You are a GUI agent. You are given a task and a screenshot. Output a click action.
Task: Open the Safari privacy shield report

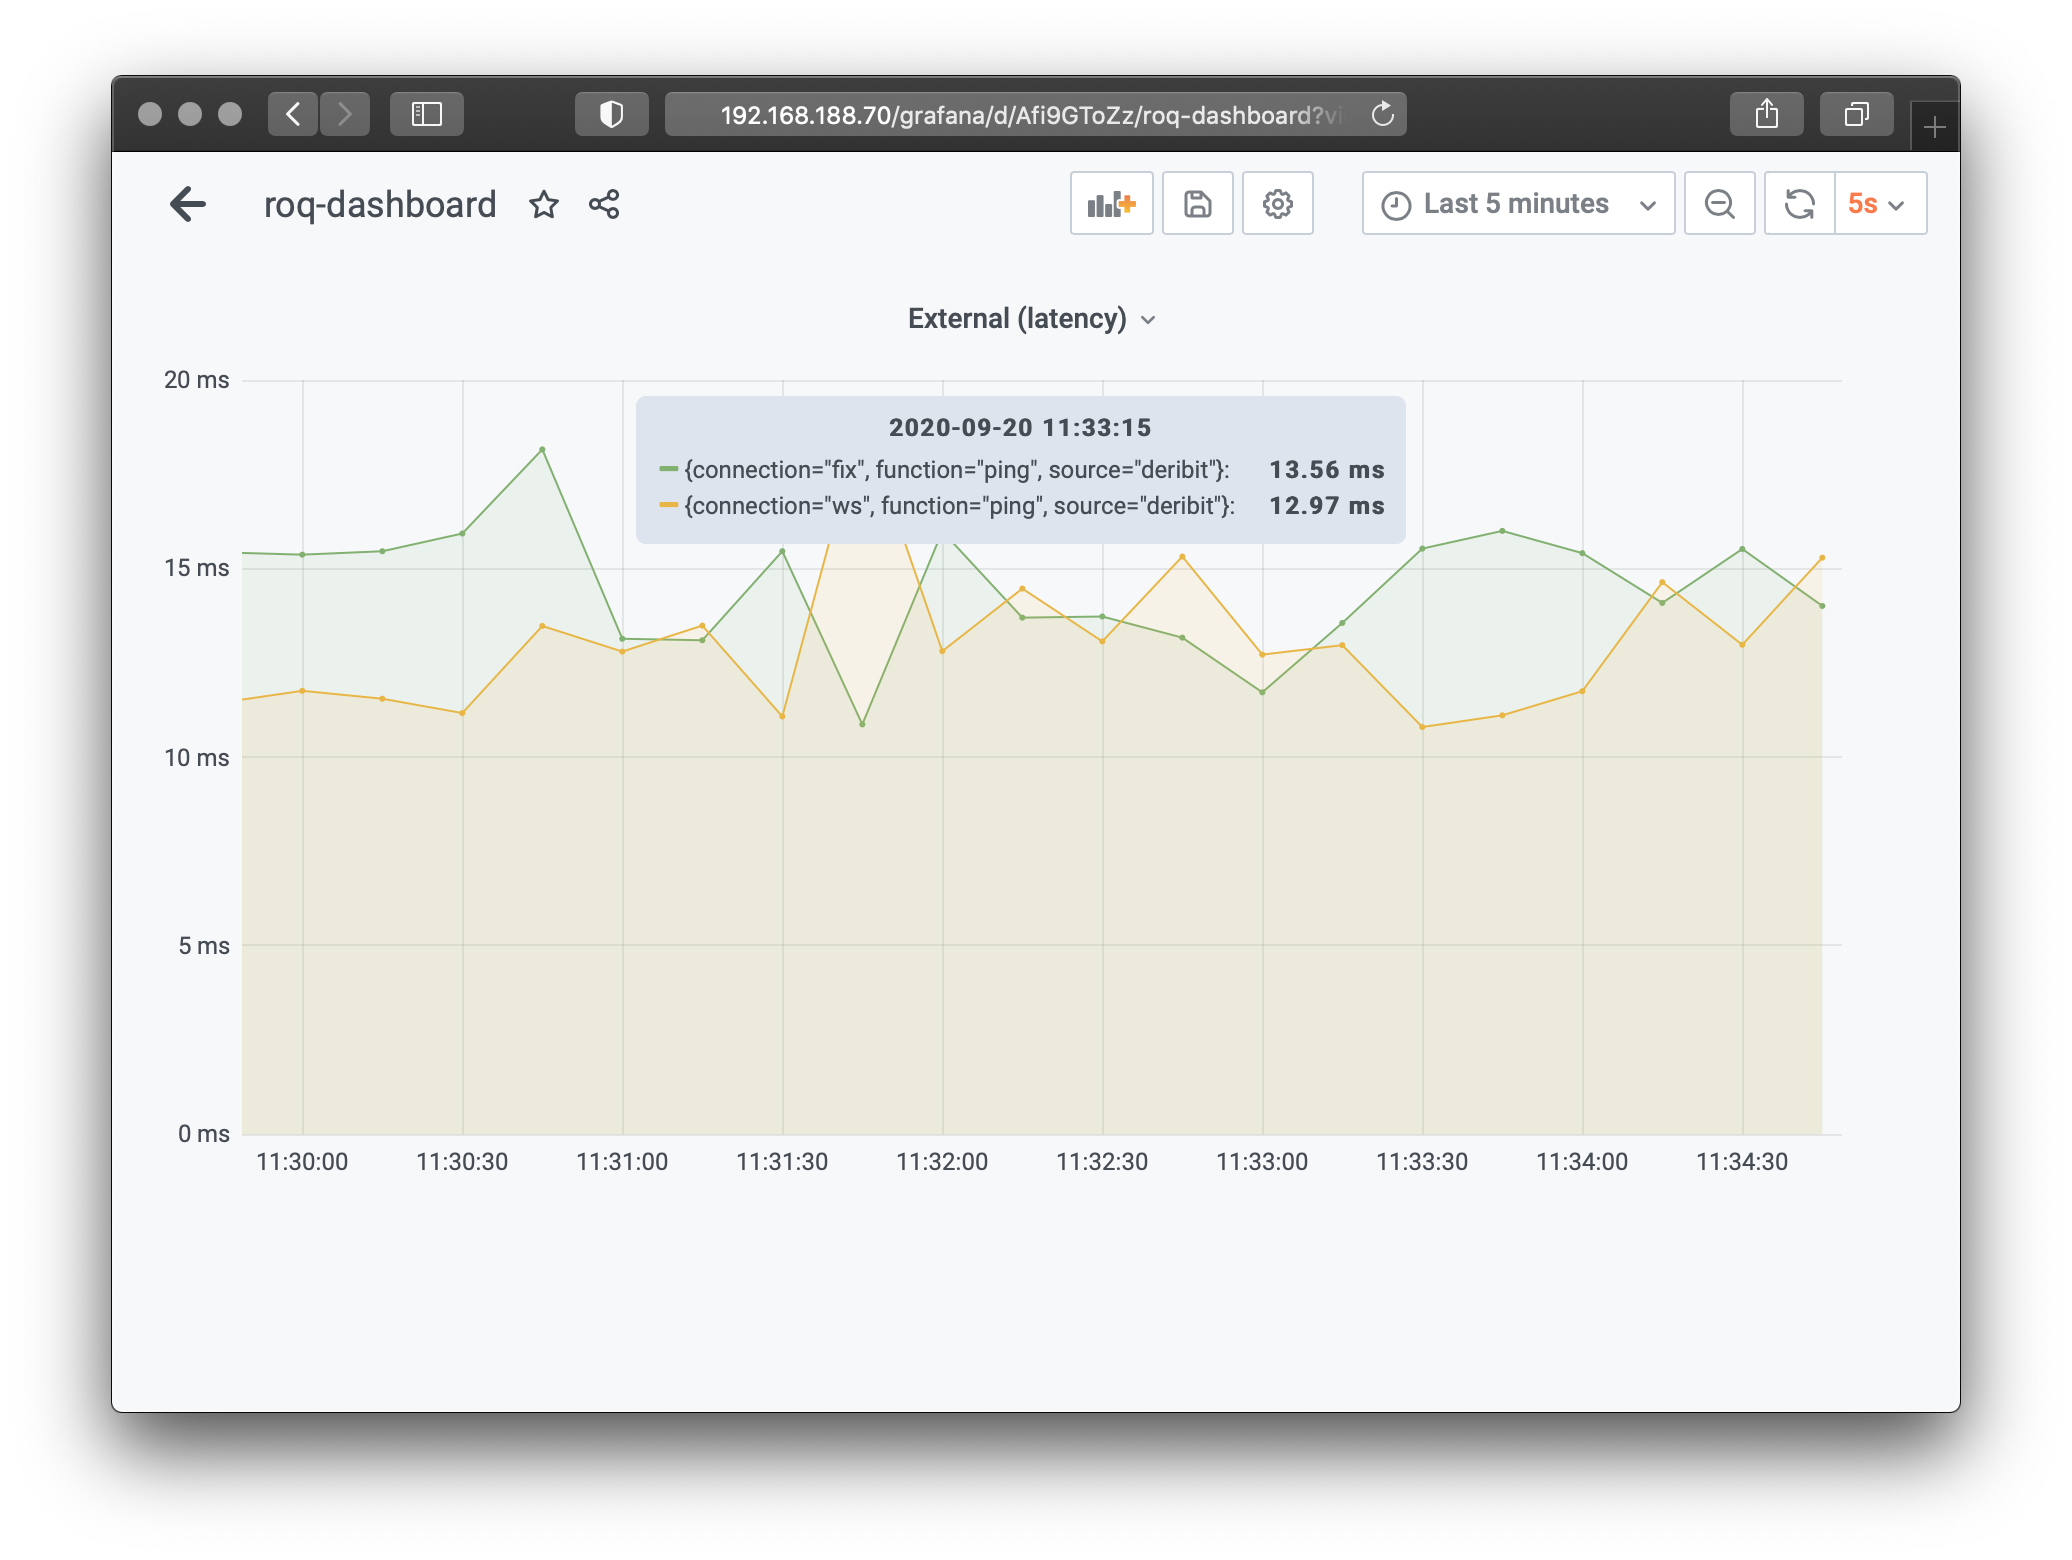(x=612, y=114)
